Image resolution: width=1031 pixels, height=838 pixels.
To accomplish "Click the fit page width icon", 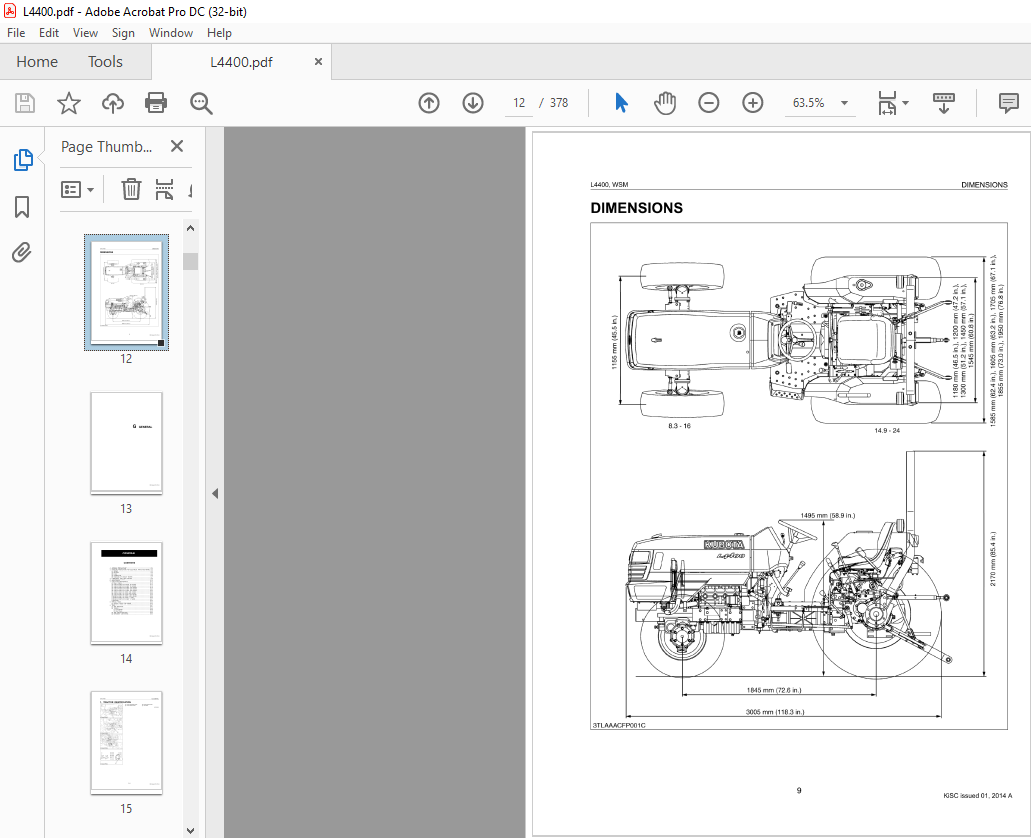I will [887, 103].
